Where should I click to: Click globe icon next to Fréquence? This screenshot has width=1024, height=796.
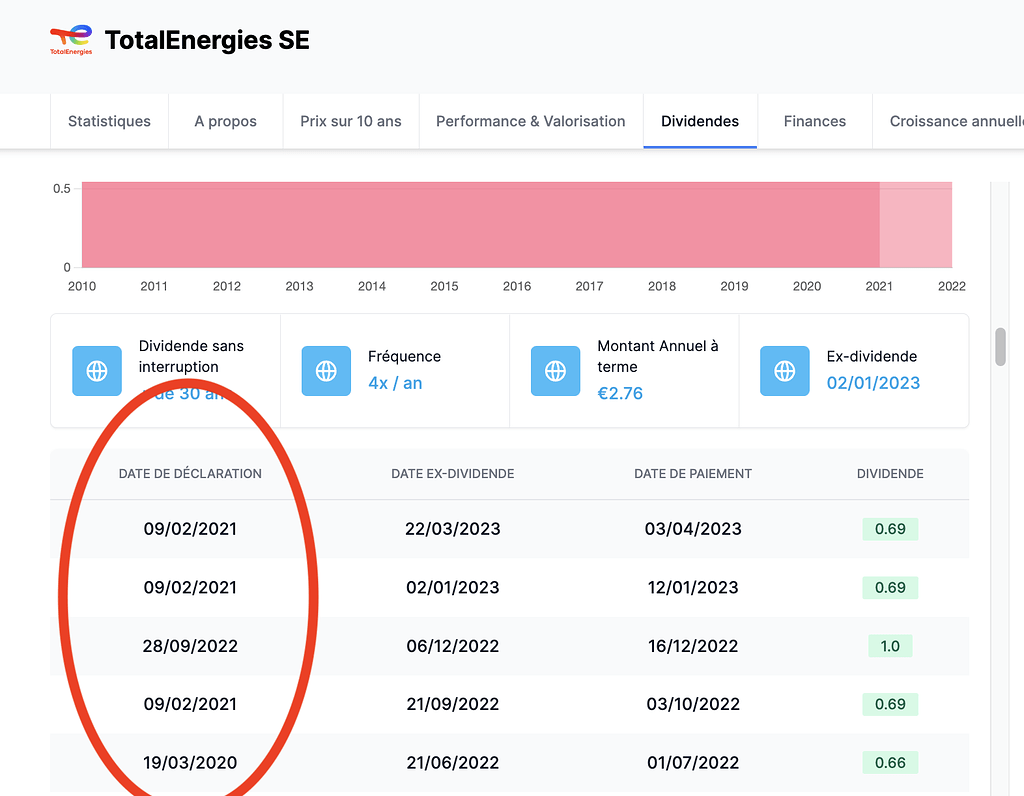tap(326, 371)
